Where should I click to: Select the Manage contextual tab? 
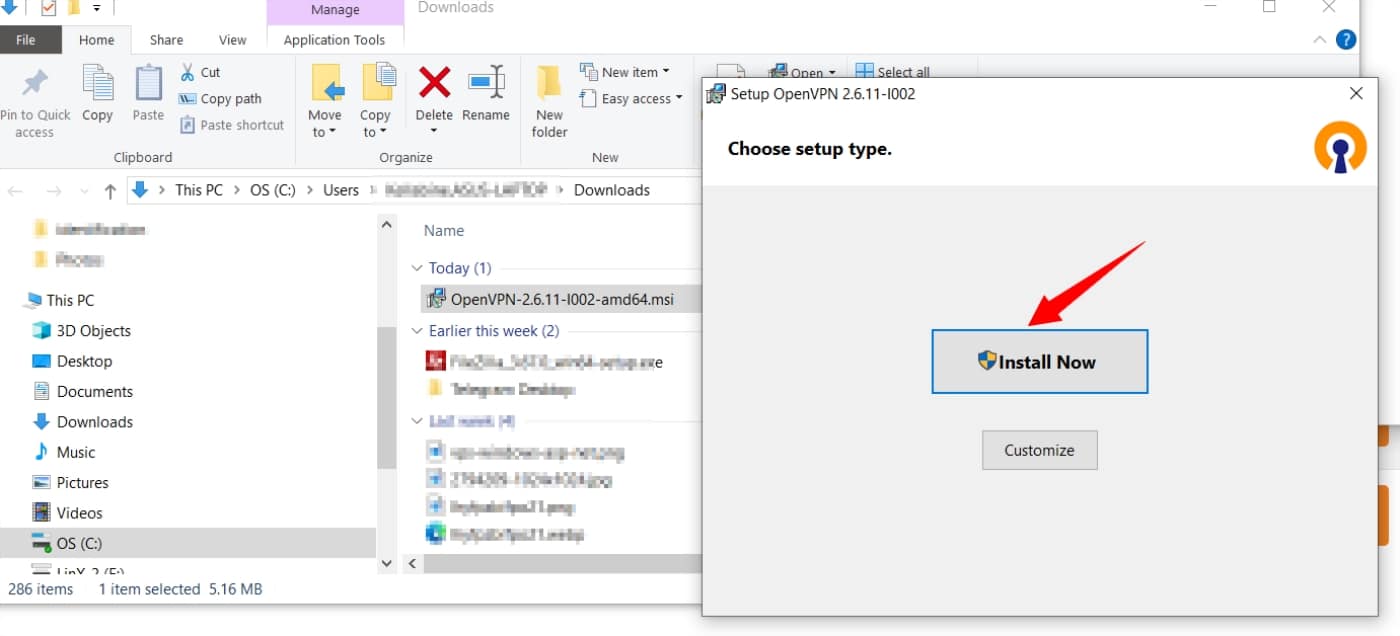tap(335, 10)
